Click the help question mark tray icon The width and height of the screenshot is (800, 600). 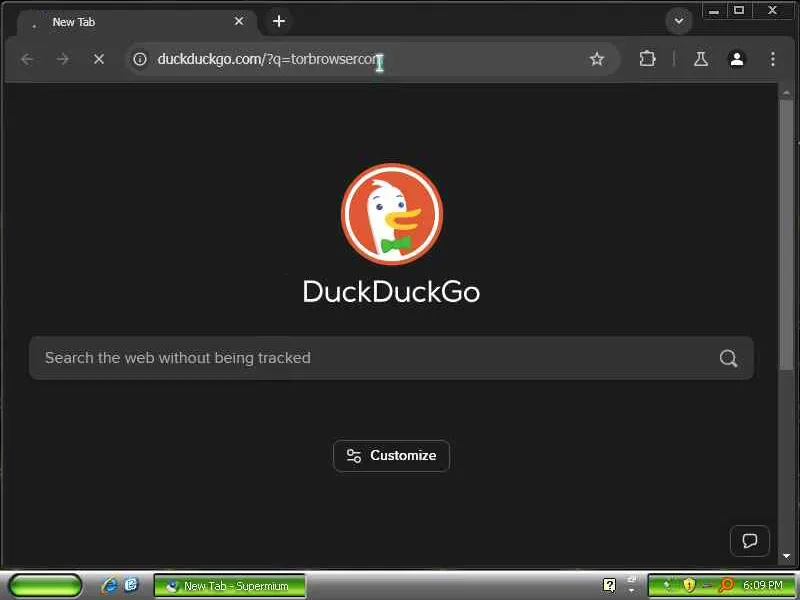tap(609, 585)
